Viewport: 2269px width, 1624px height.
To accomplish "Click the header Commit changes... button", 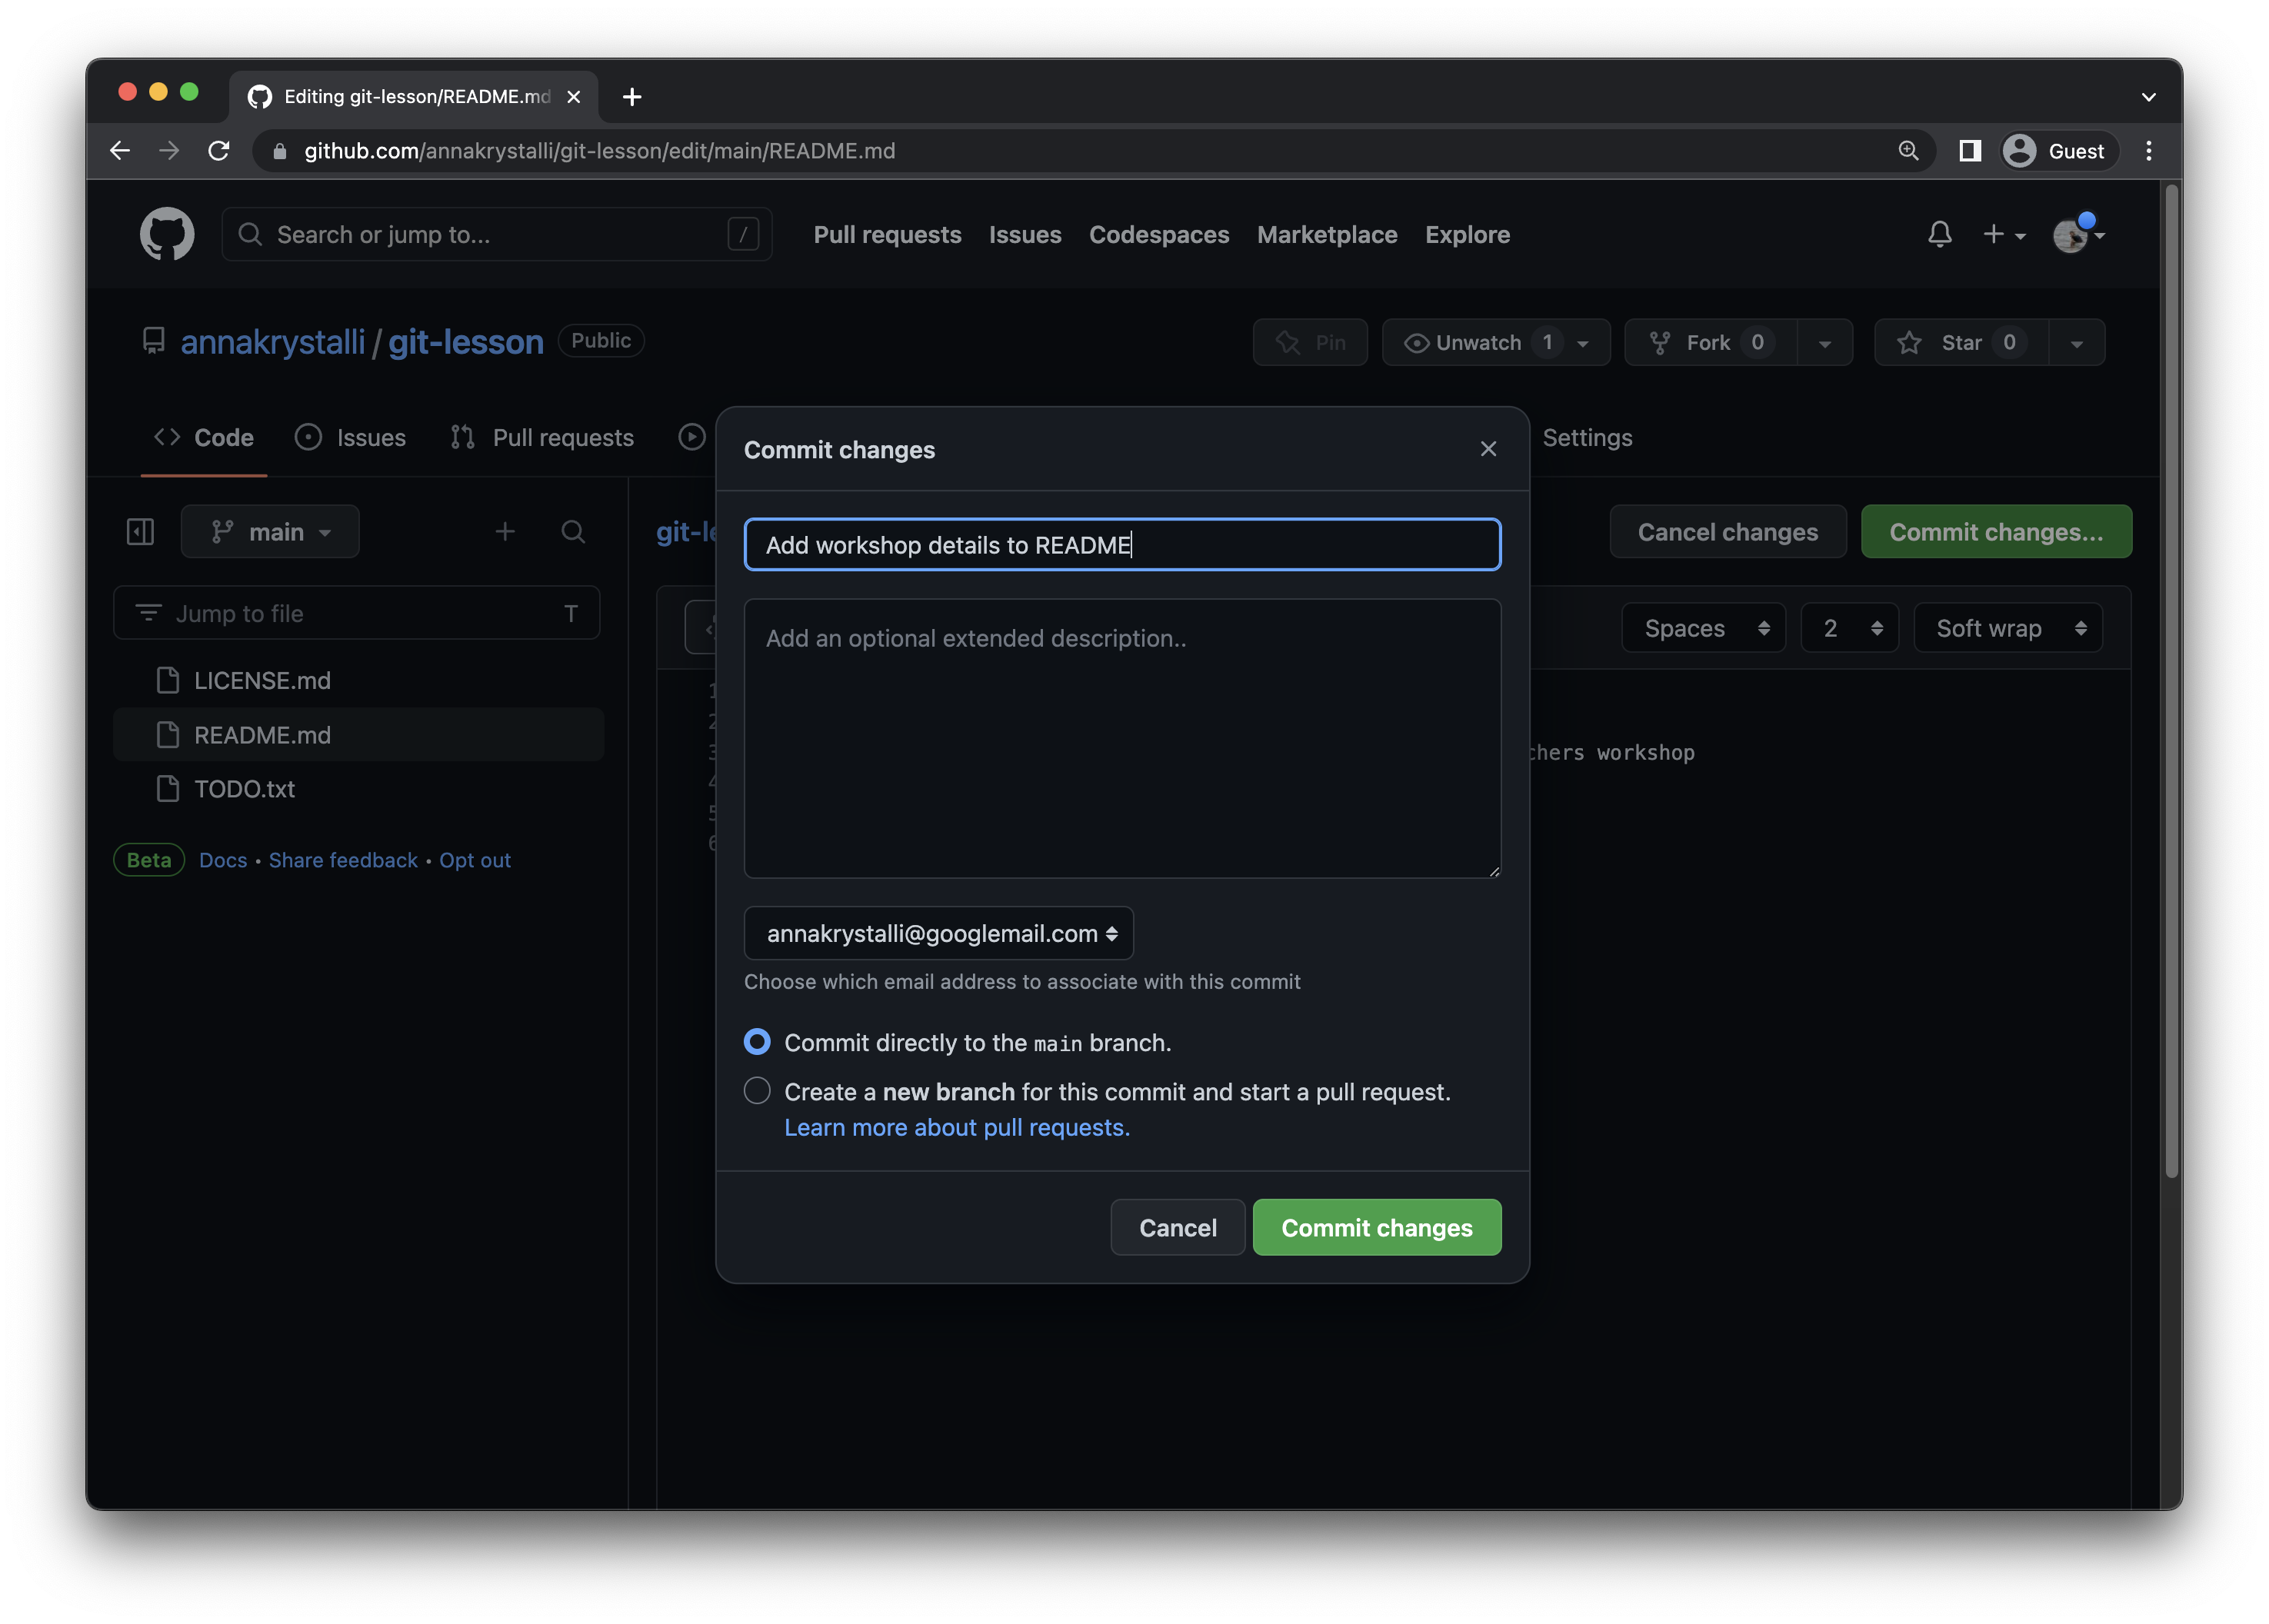I will coord(1995,531).
